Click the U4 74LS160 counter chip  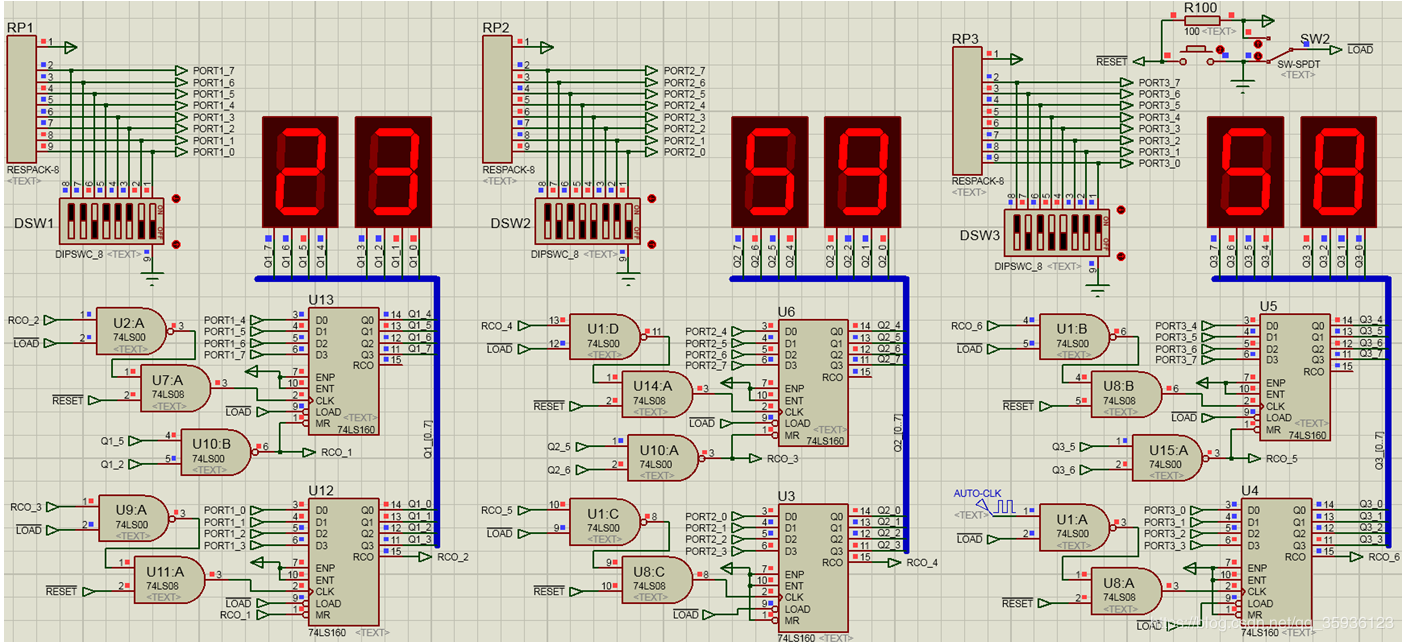pyautogui.click(x=1279, y=561)
